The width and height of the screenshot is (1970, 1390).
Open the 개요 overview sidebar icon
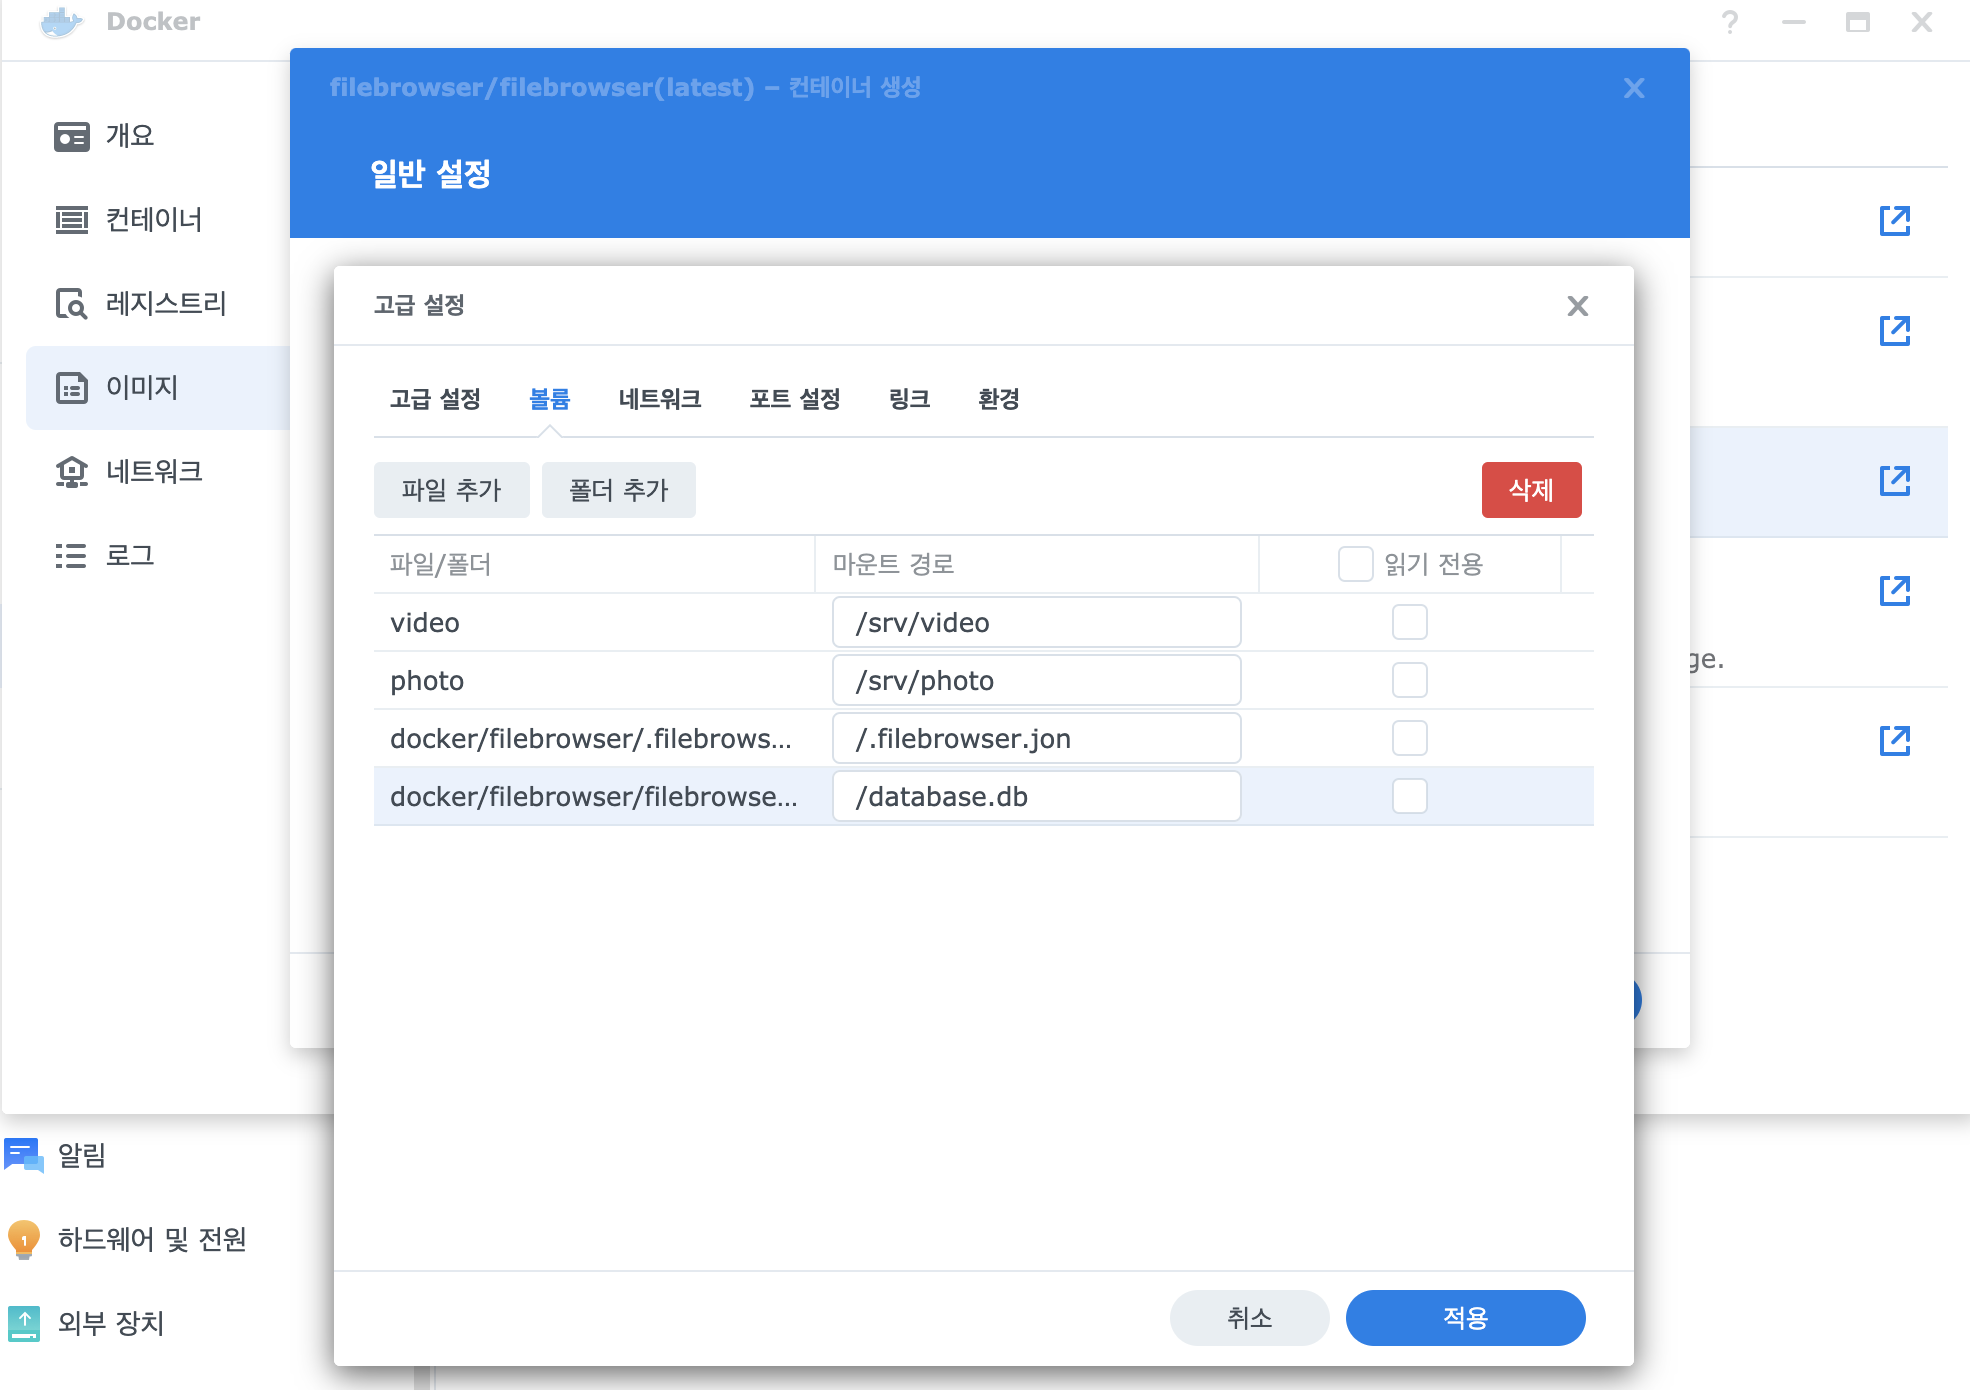pyautogui.click(x=72, y=136)
